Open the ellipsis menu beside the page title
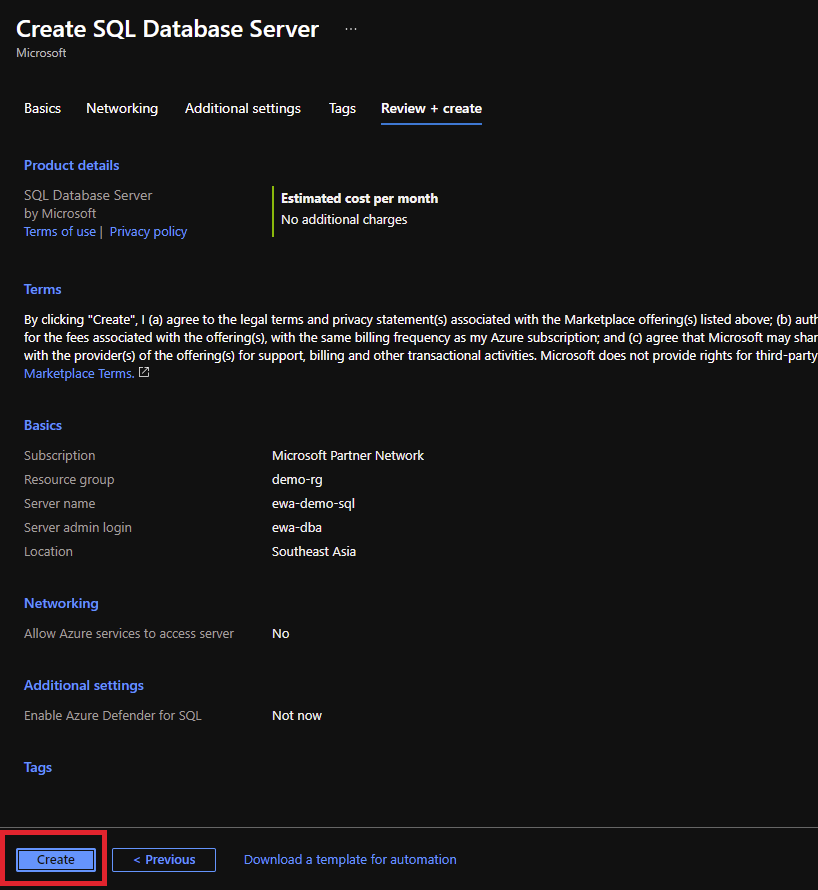Screen dimensions: 818x890 [350, 29]
